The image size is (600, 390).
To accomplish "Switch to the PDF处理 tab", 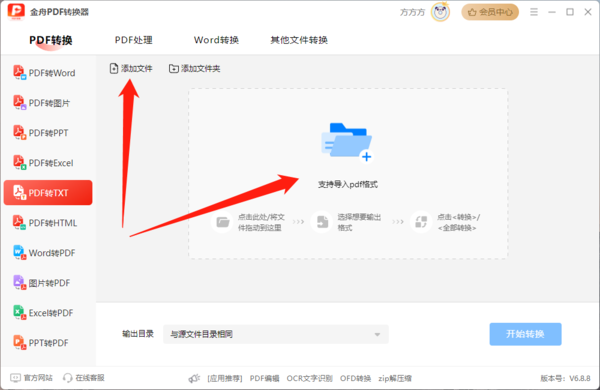I will click(134, 40).
